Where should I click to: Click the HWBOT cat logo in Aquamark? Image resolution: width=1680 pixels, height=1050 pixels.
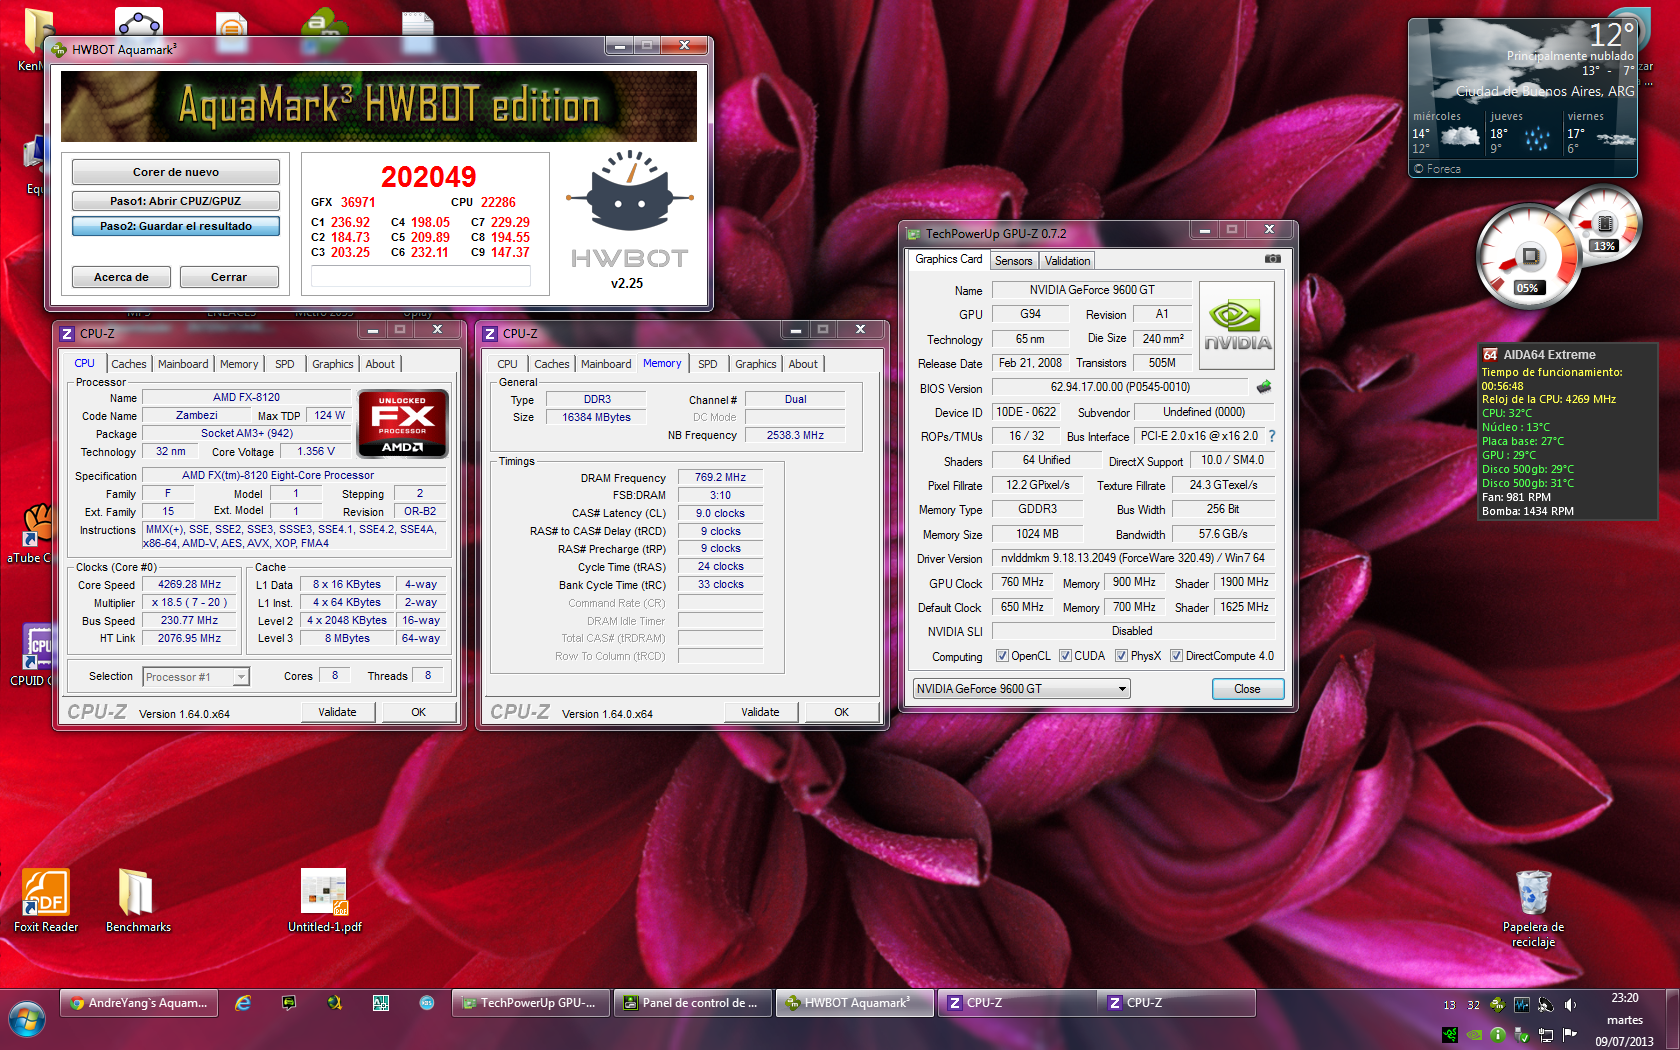[x=629, y=191]
